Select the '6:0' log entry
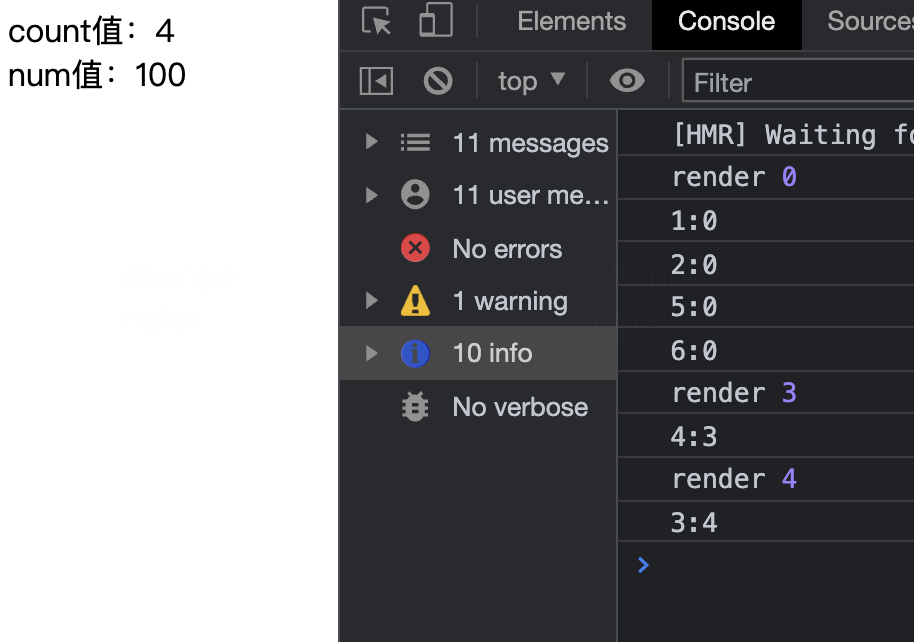914x642 pixels. (766, 350)
